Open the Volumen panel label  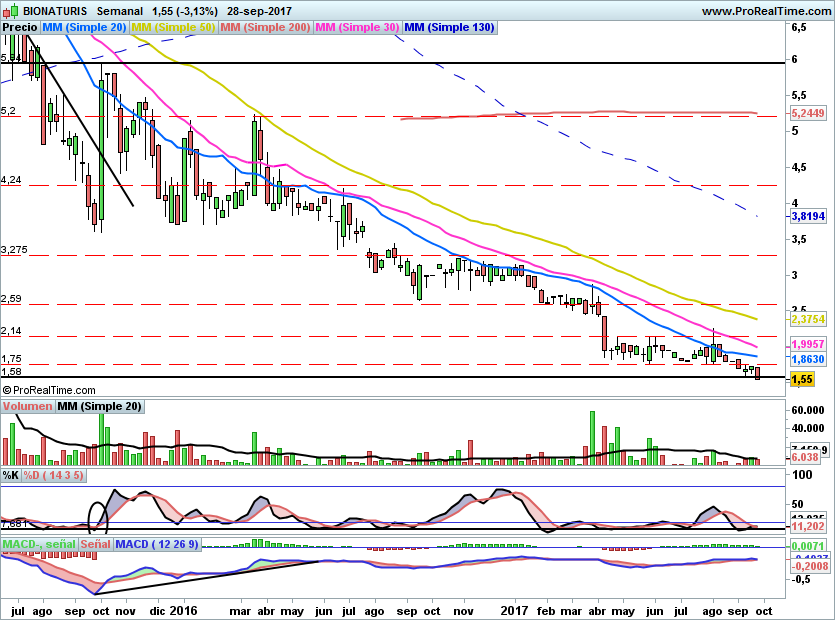[x=28, y=406]
